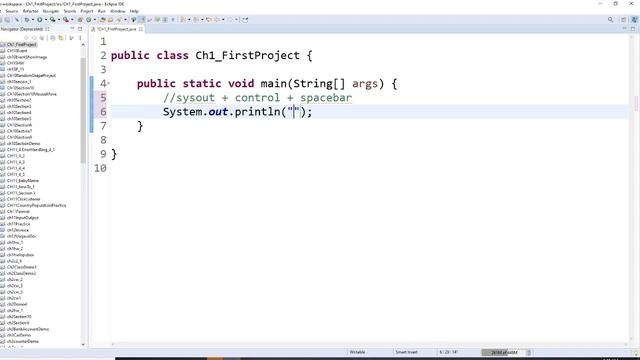
Task: Open the Help menu
Action: (134, 11)
